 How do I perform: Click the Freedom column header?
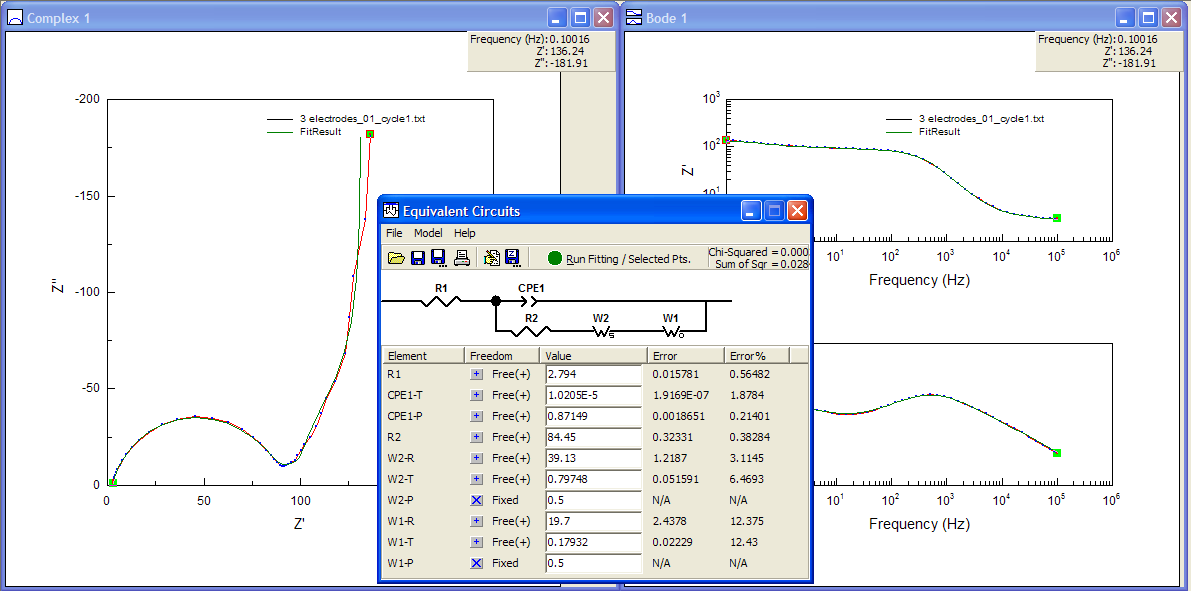502,356
